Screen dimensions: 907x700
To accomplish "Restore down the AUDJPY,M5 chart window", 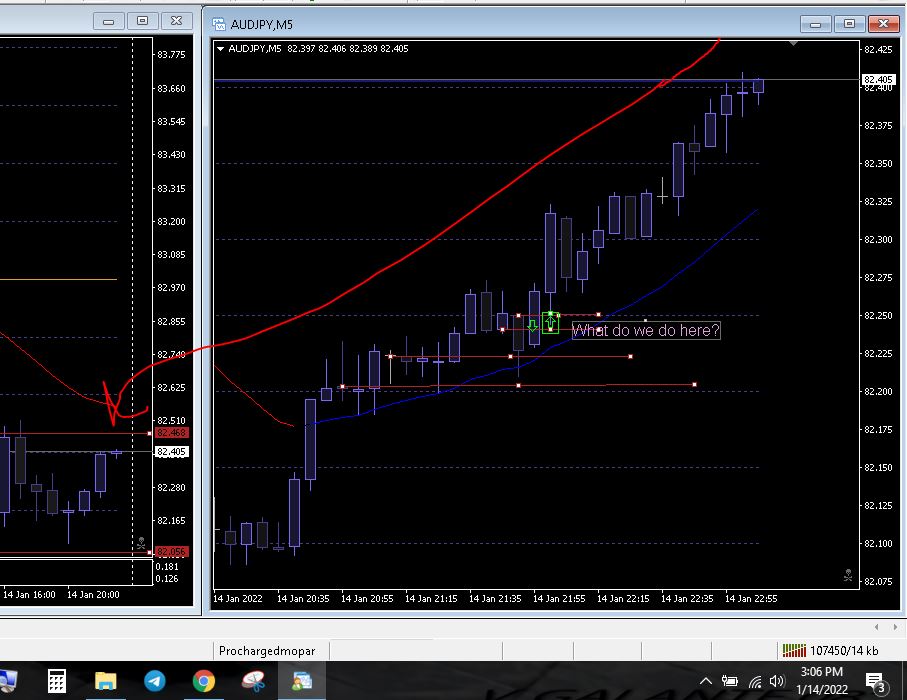I will [849, 24].
